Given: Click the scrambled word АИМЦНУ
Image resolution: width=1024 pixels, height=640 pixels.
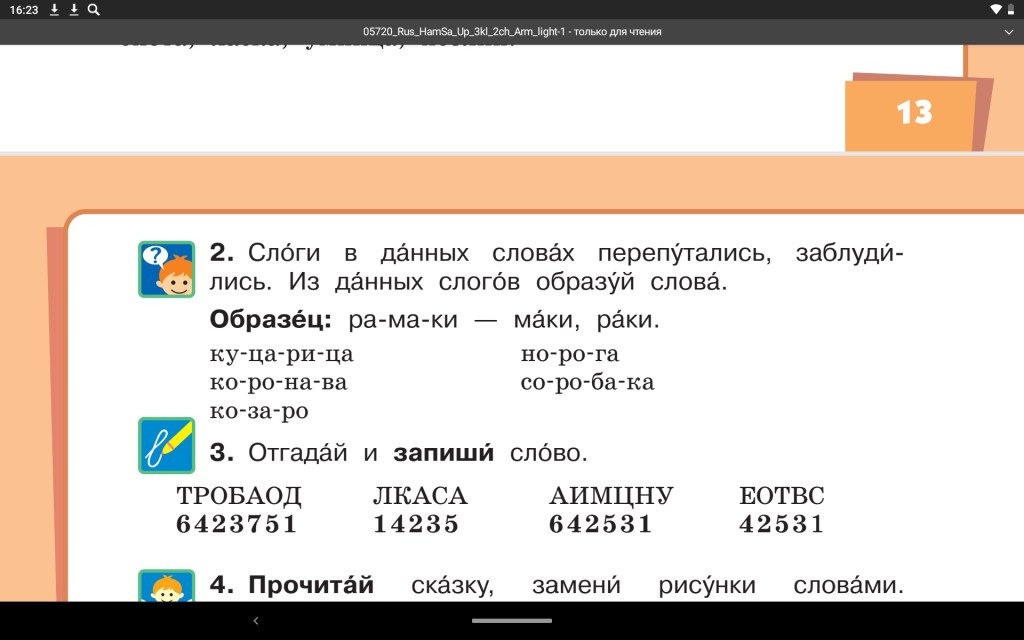Looking at the screenshot, I should coord(611,496).
